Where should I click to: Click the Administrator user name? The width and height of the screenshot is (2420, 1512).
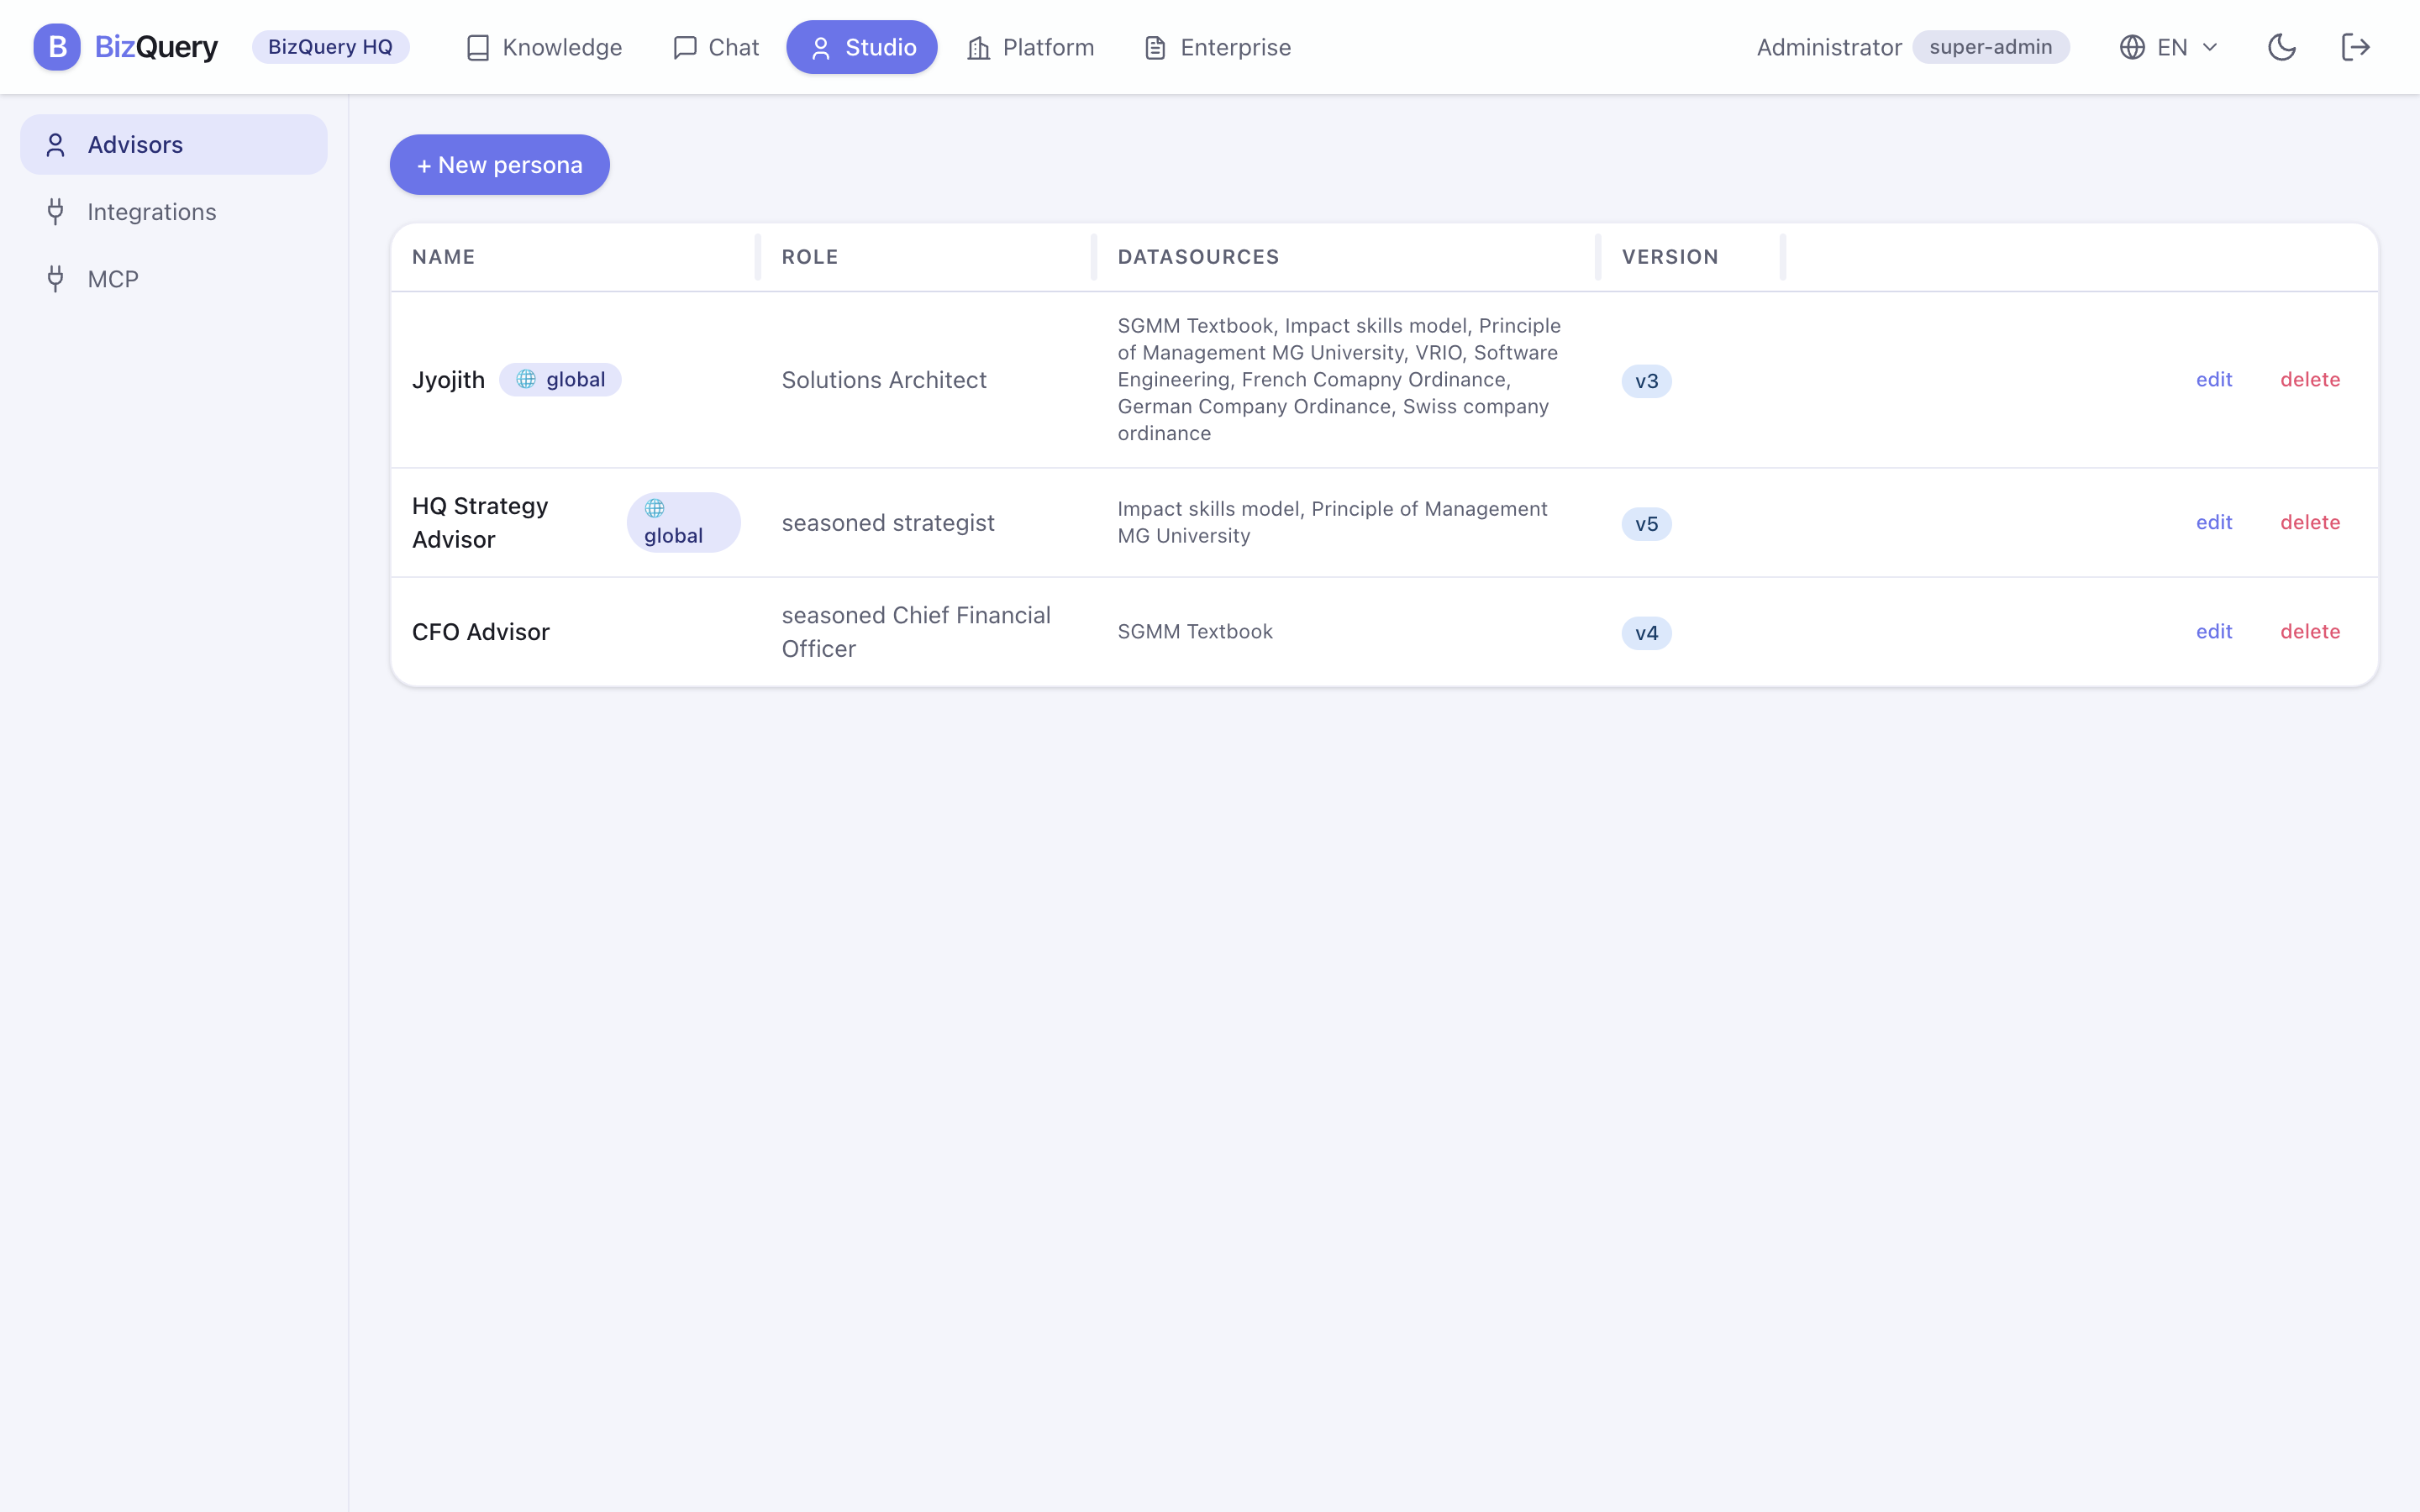click(1829, 47)
